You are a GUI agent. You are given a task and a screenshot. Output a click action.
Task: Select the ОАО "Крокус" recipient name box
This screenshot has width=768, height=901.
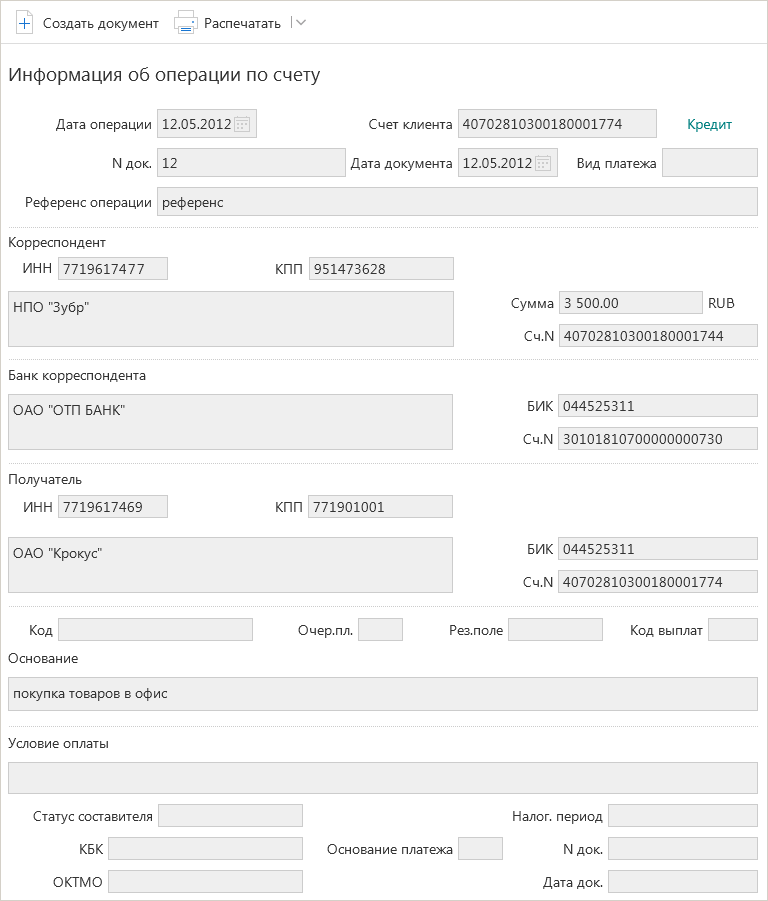point(230,565)
